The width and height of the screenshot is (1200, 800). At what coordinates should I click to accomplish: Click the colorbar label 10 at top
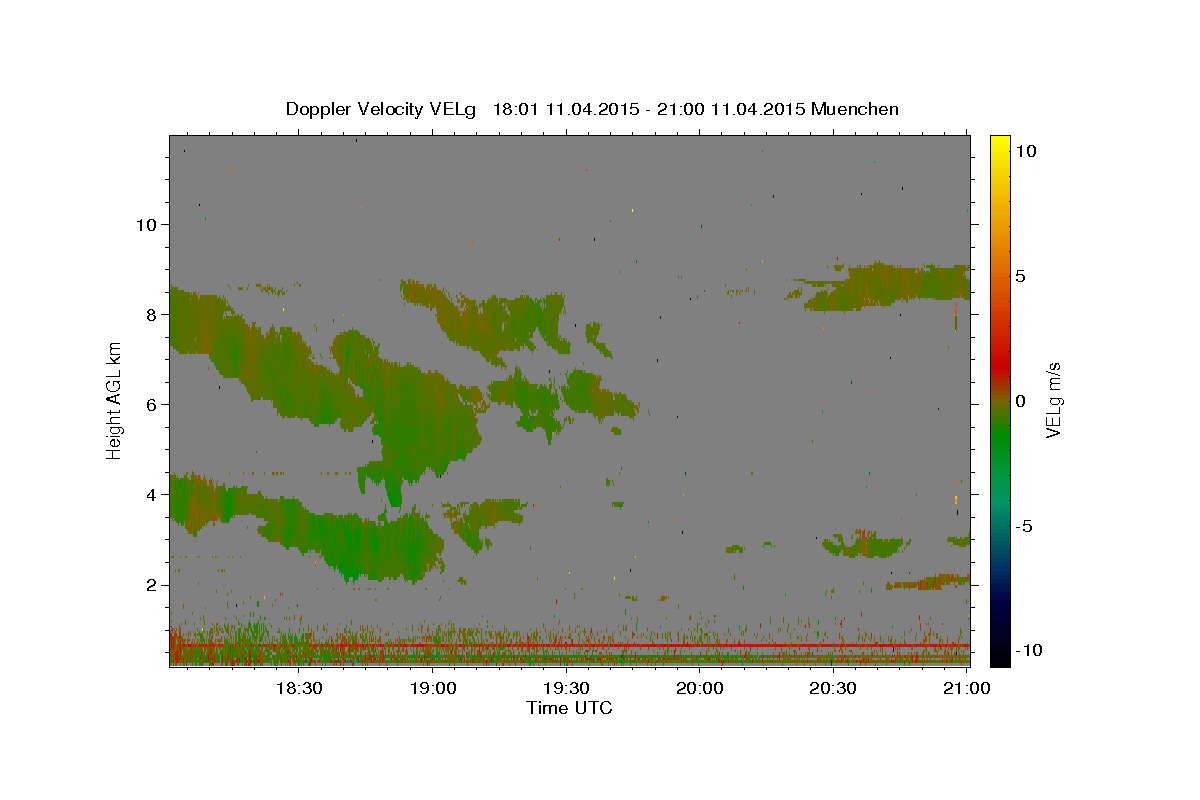click(x=1026, y=150)
